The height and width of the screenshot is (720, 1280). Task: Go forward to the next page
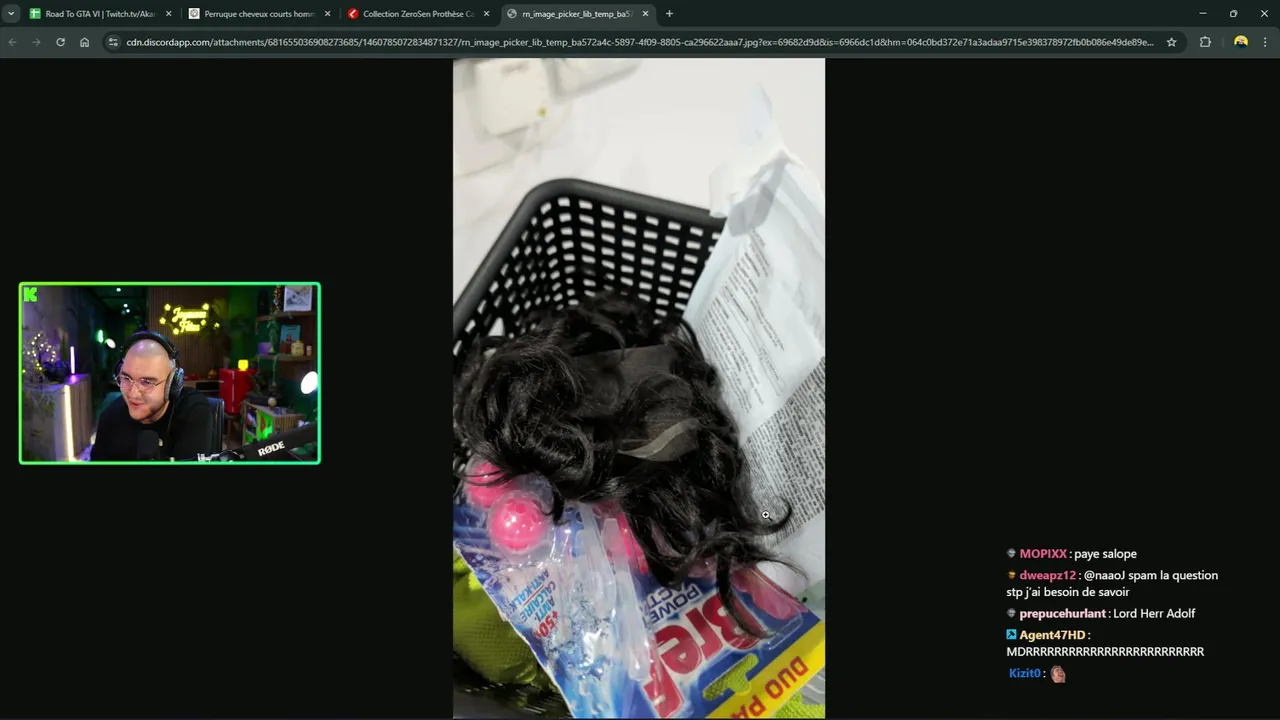click(x=36, y=42)
